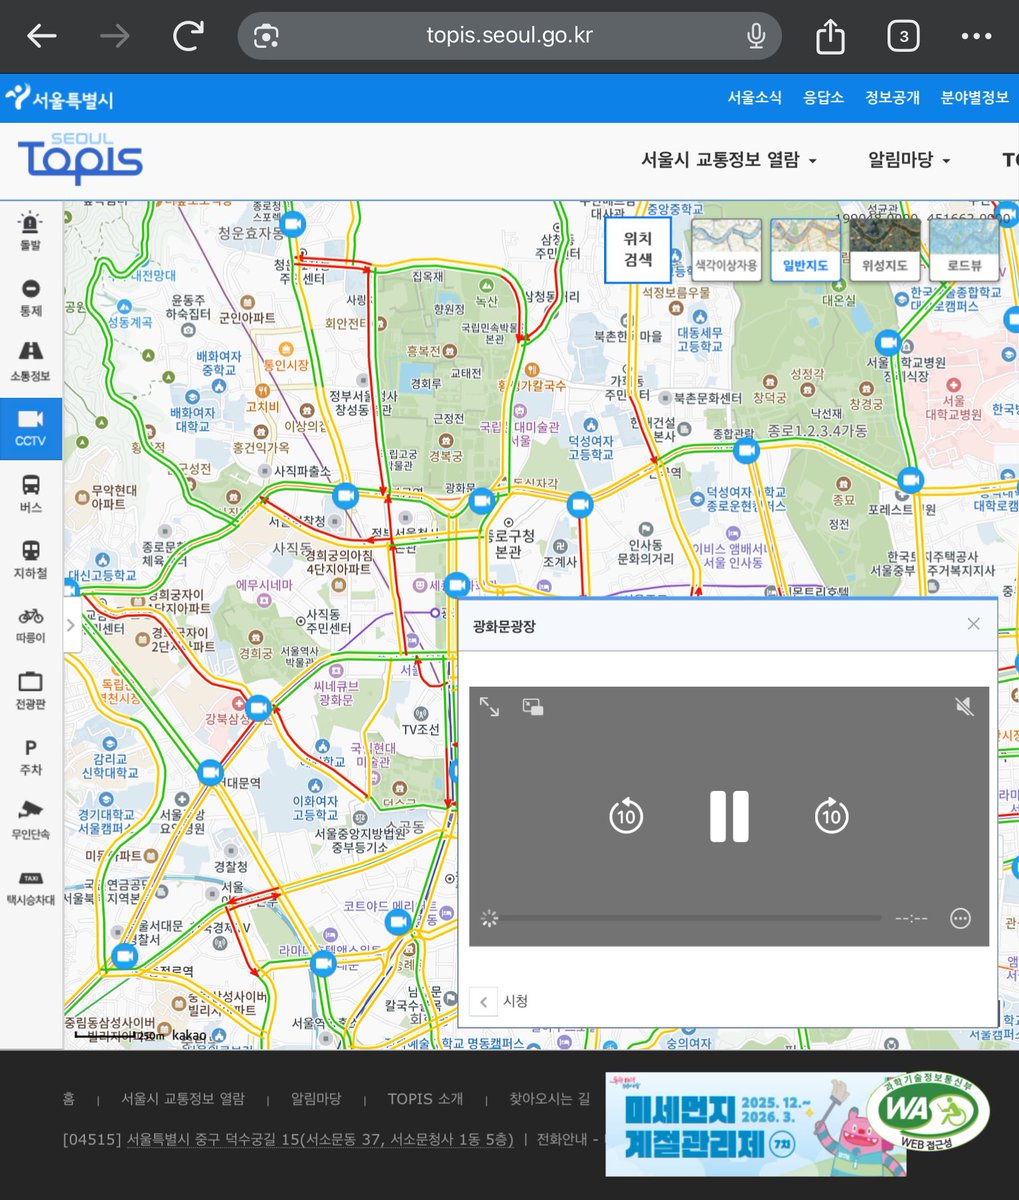The image size is (1019, 1200).
Task: Close the 광화문광장 CCTV popup
Action: pyautogui.click(x=974, y=624)
